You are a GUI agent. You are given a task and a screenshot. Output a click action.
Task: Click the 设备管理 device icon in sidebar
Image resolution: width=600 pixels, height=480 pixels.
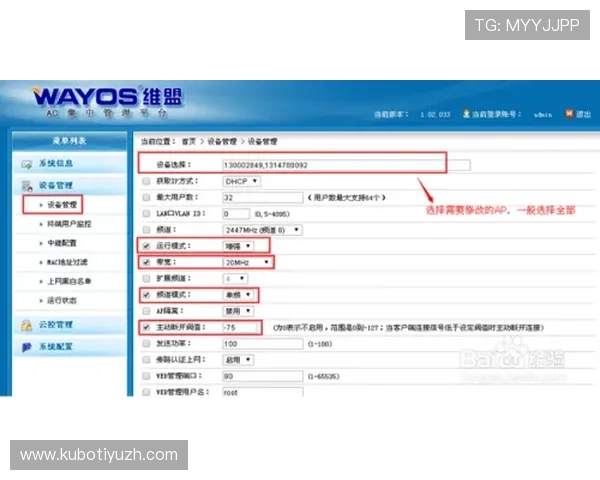27,186
